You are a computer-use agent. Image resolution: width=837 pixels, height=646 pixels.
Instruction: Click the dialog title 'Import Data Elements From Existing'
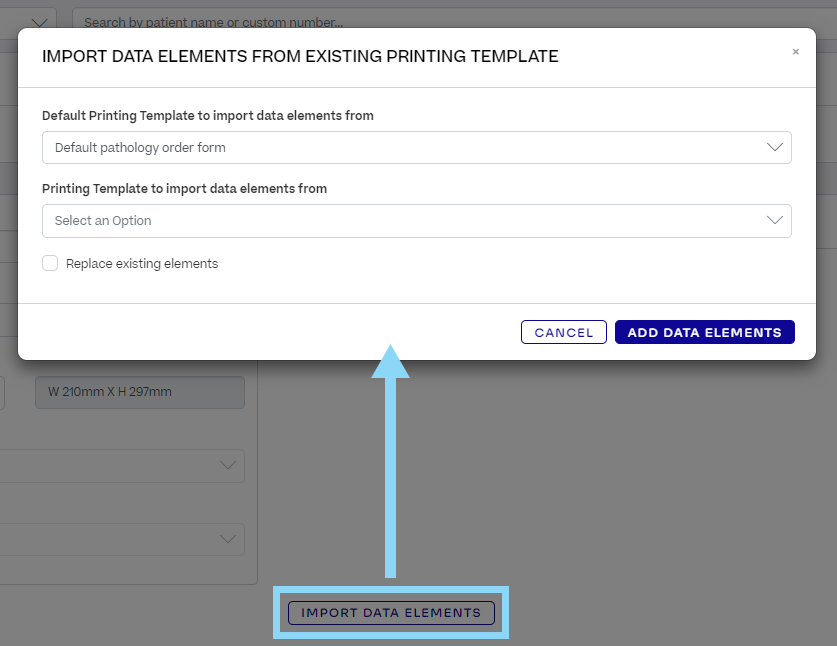pos(300,57)
